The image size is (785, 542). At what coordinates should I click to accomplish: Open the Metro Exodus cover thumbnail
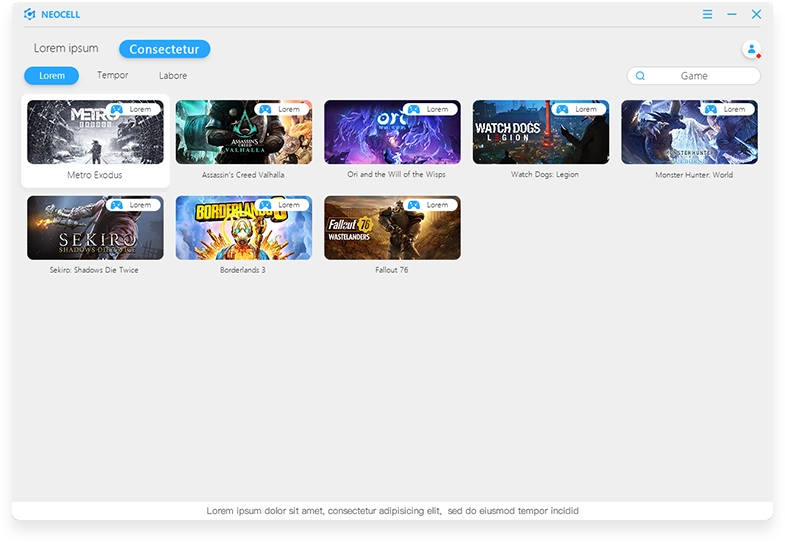pos(95,132)
